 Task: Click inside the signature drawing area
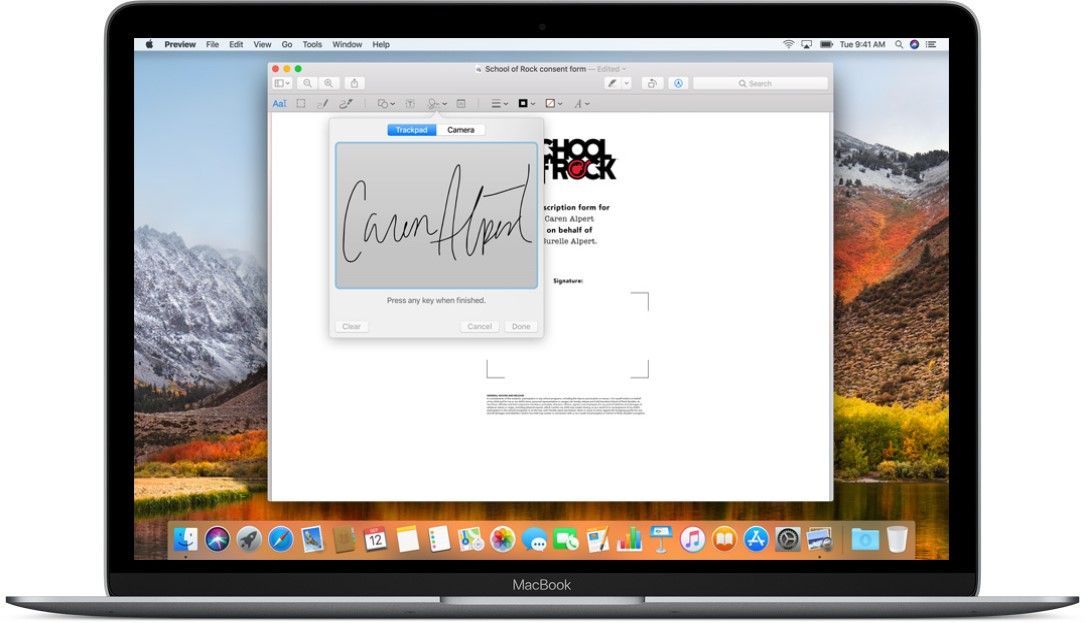click(x=436, y=215)
